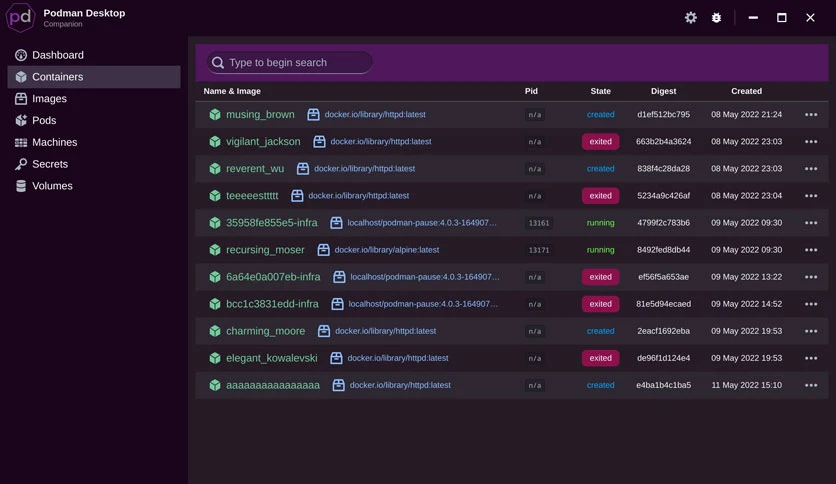Click the exited badge for vigilant_jackson
This screenshot has width=836, height=484.
600,141
